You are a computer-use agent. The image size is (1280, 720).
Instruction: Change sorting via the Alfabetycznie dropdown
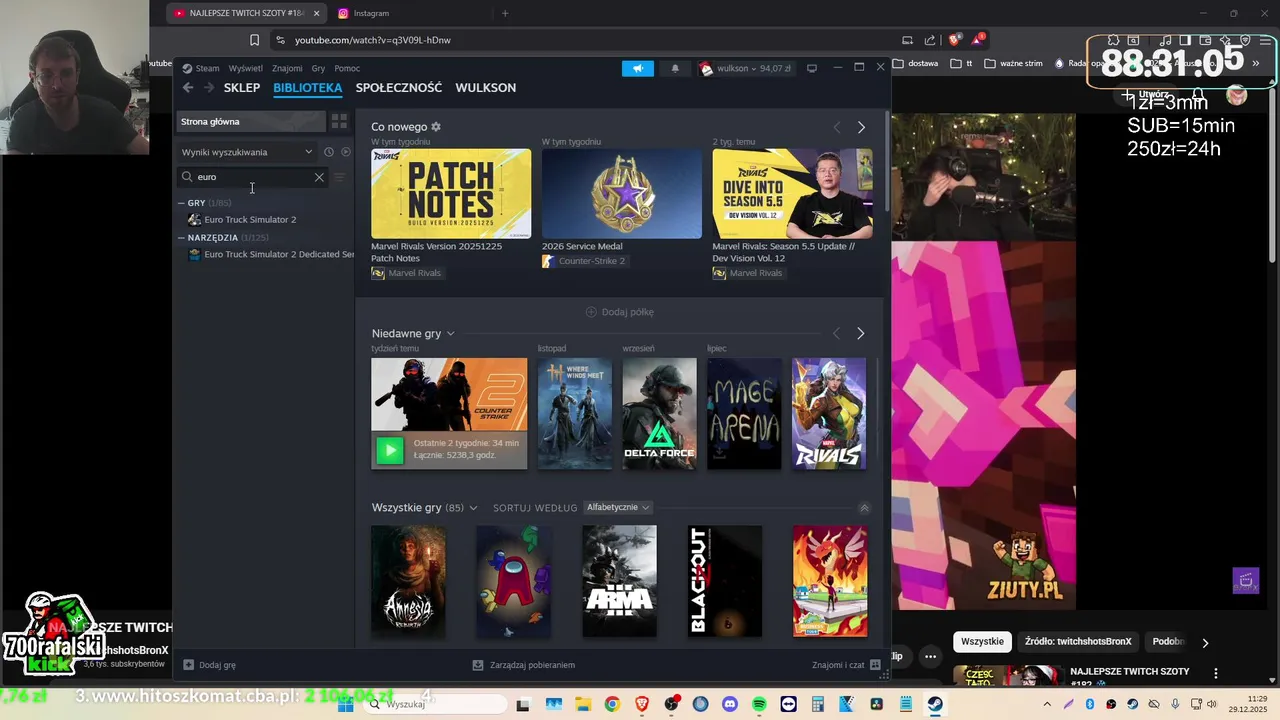[618, 508]
